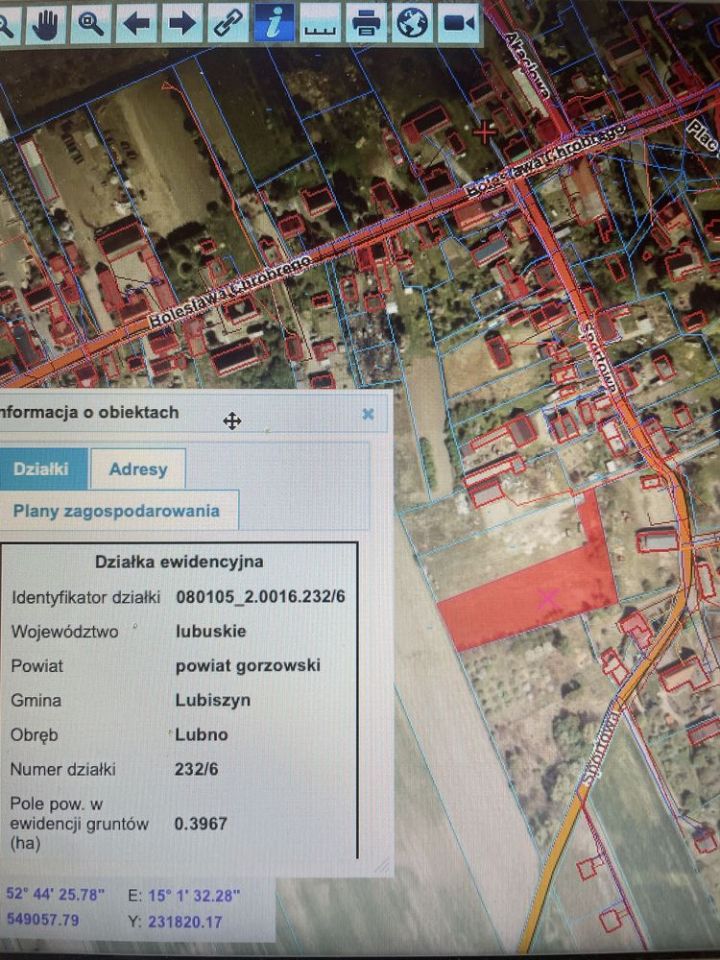720x960 pixels.
Task: Close the Informacja o obiektach panel
Action: point(368,414)
